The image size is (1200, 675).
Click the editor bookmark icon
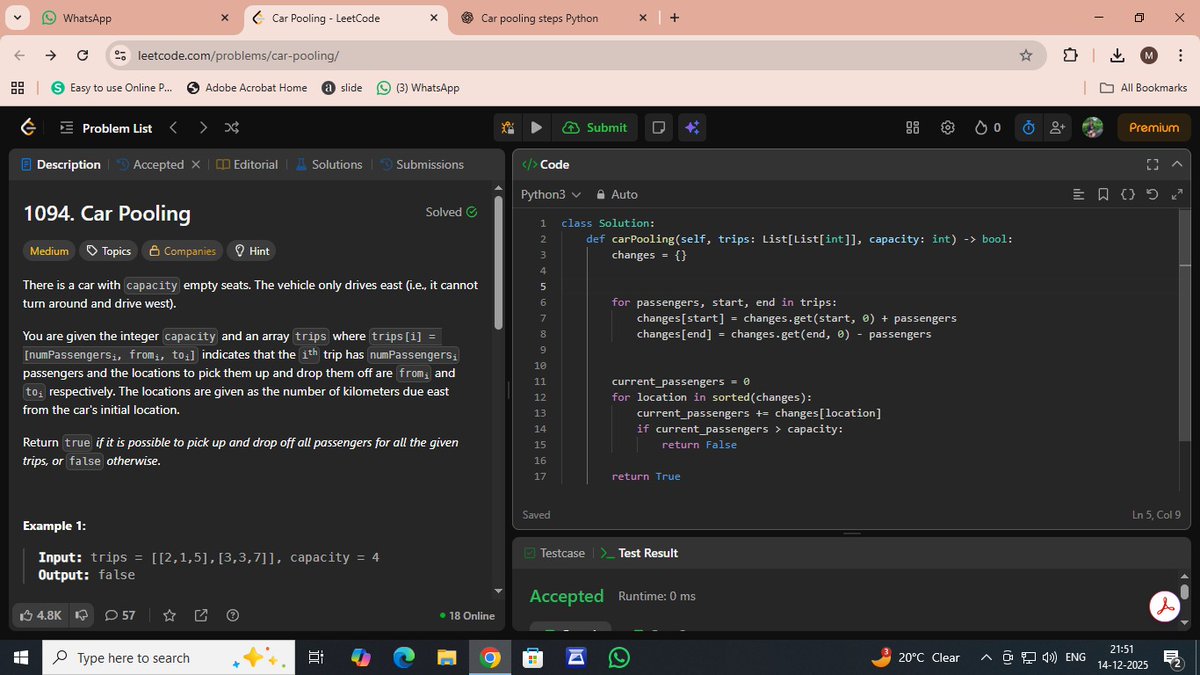[1102, 194]
